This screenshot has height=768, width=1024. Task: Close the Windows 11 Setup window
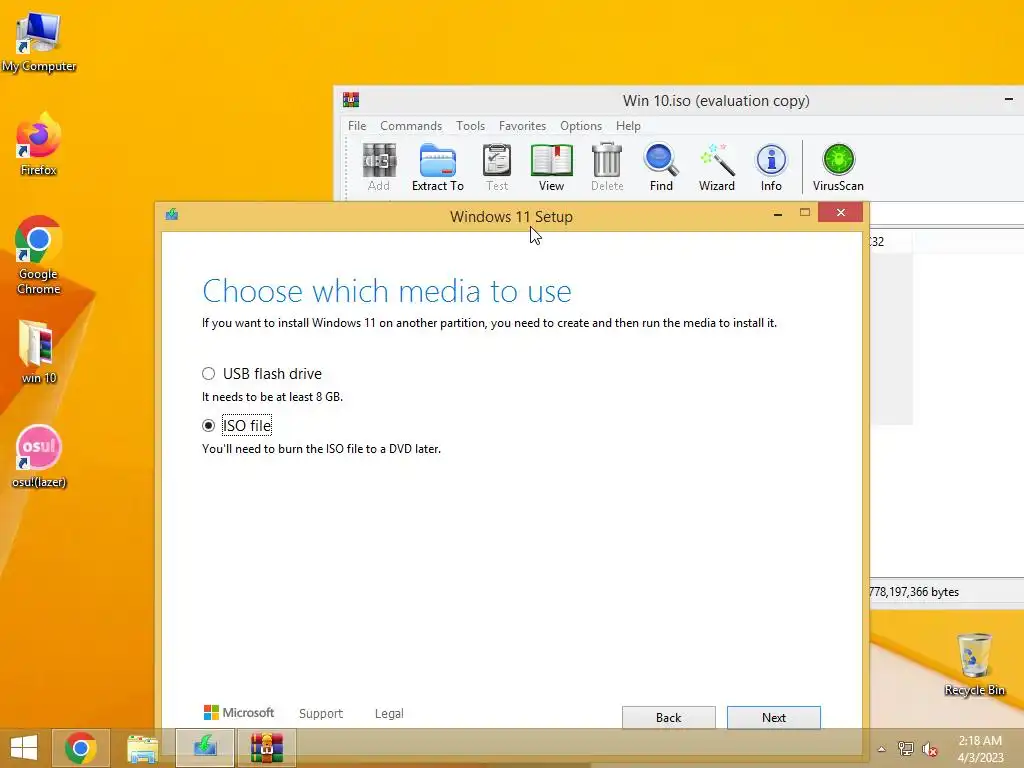[840, 212]
